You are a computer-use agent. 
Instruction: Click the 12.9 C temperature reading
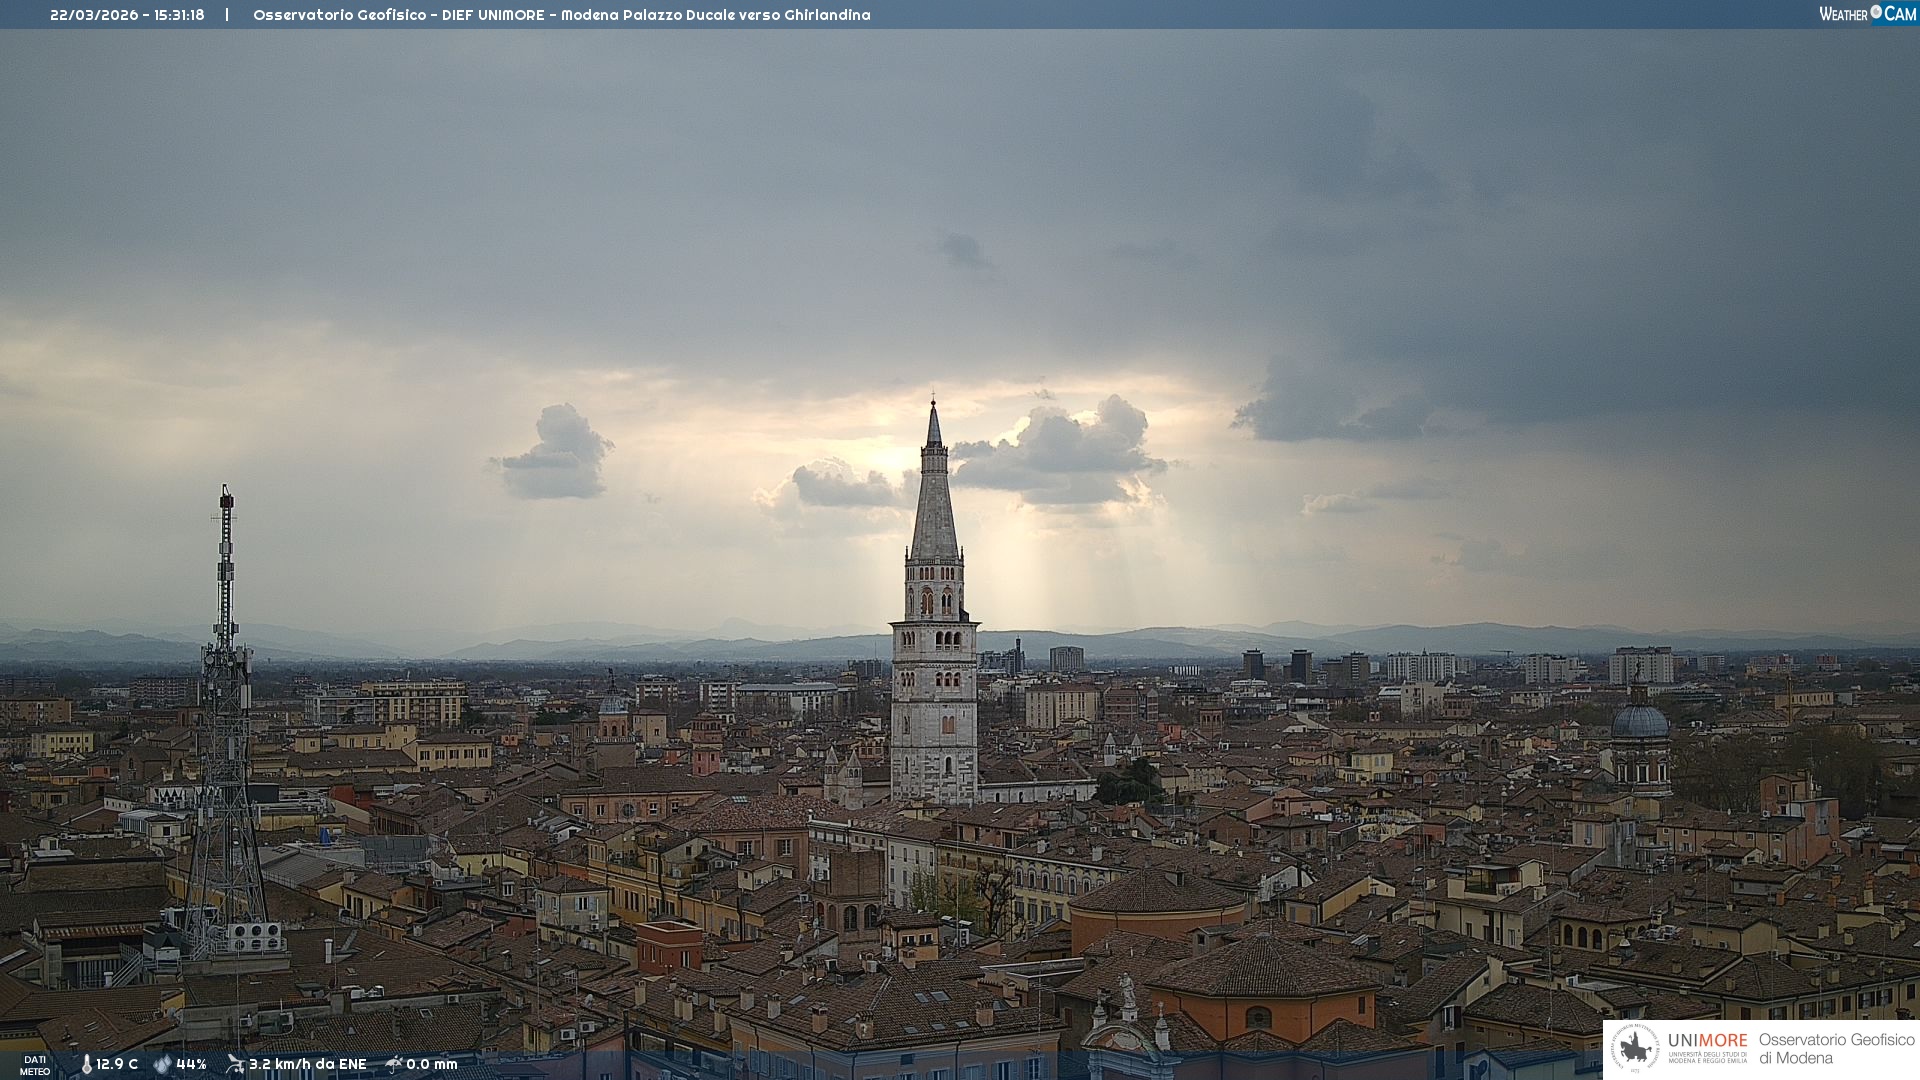[x=117, y=1064]
